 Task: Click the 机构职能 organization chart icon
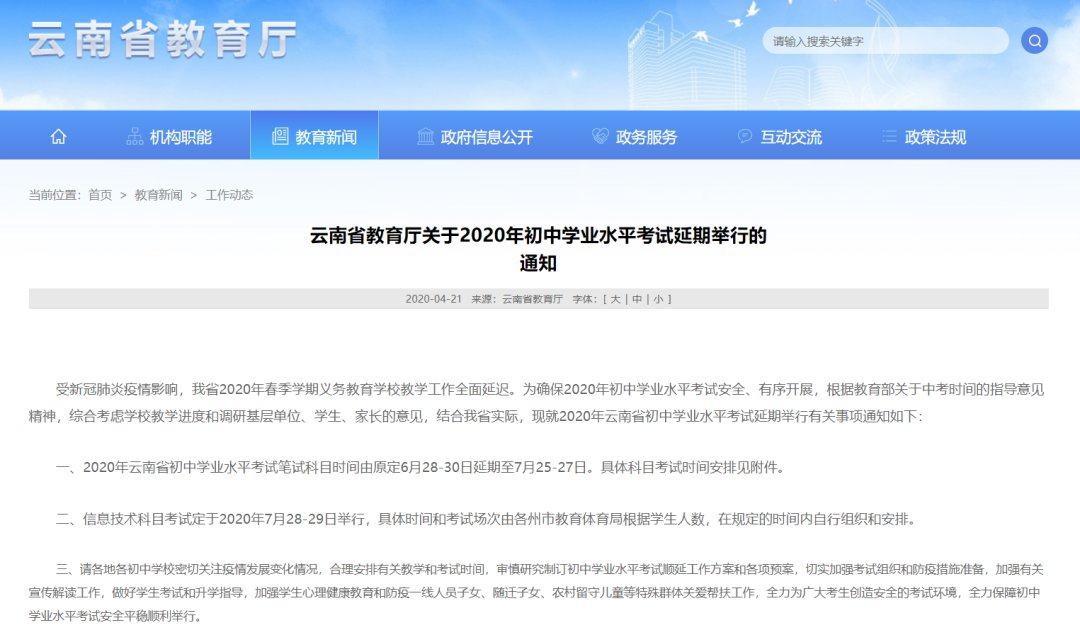(135, 136)
